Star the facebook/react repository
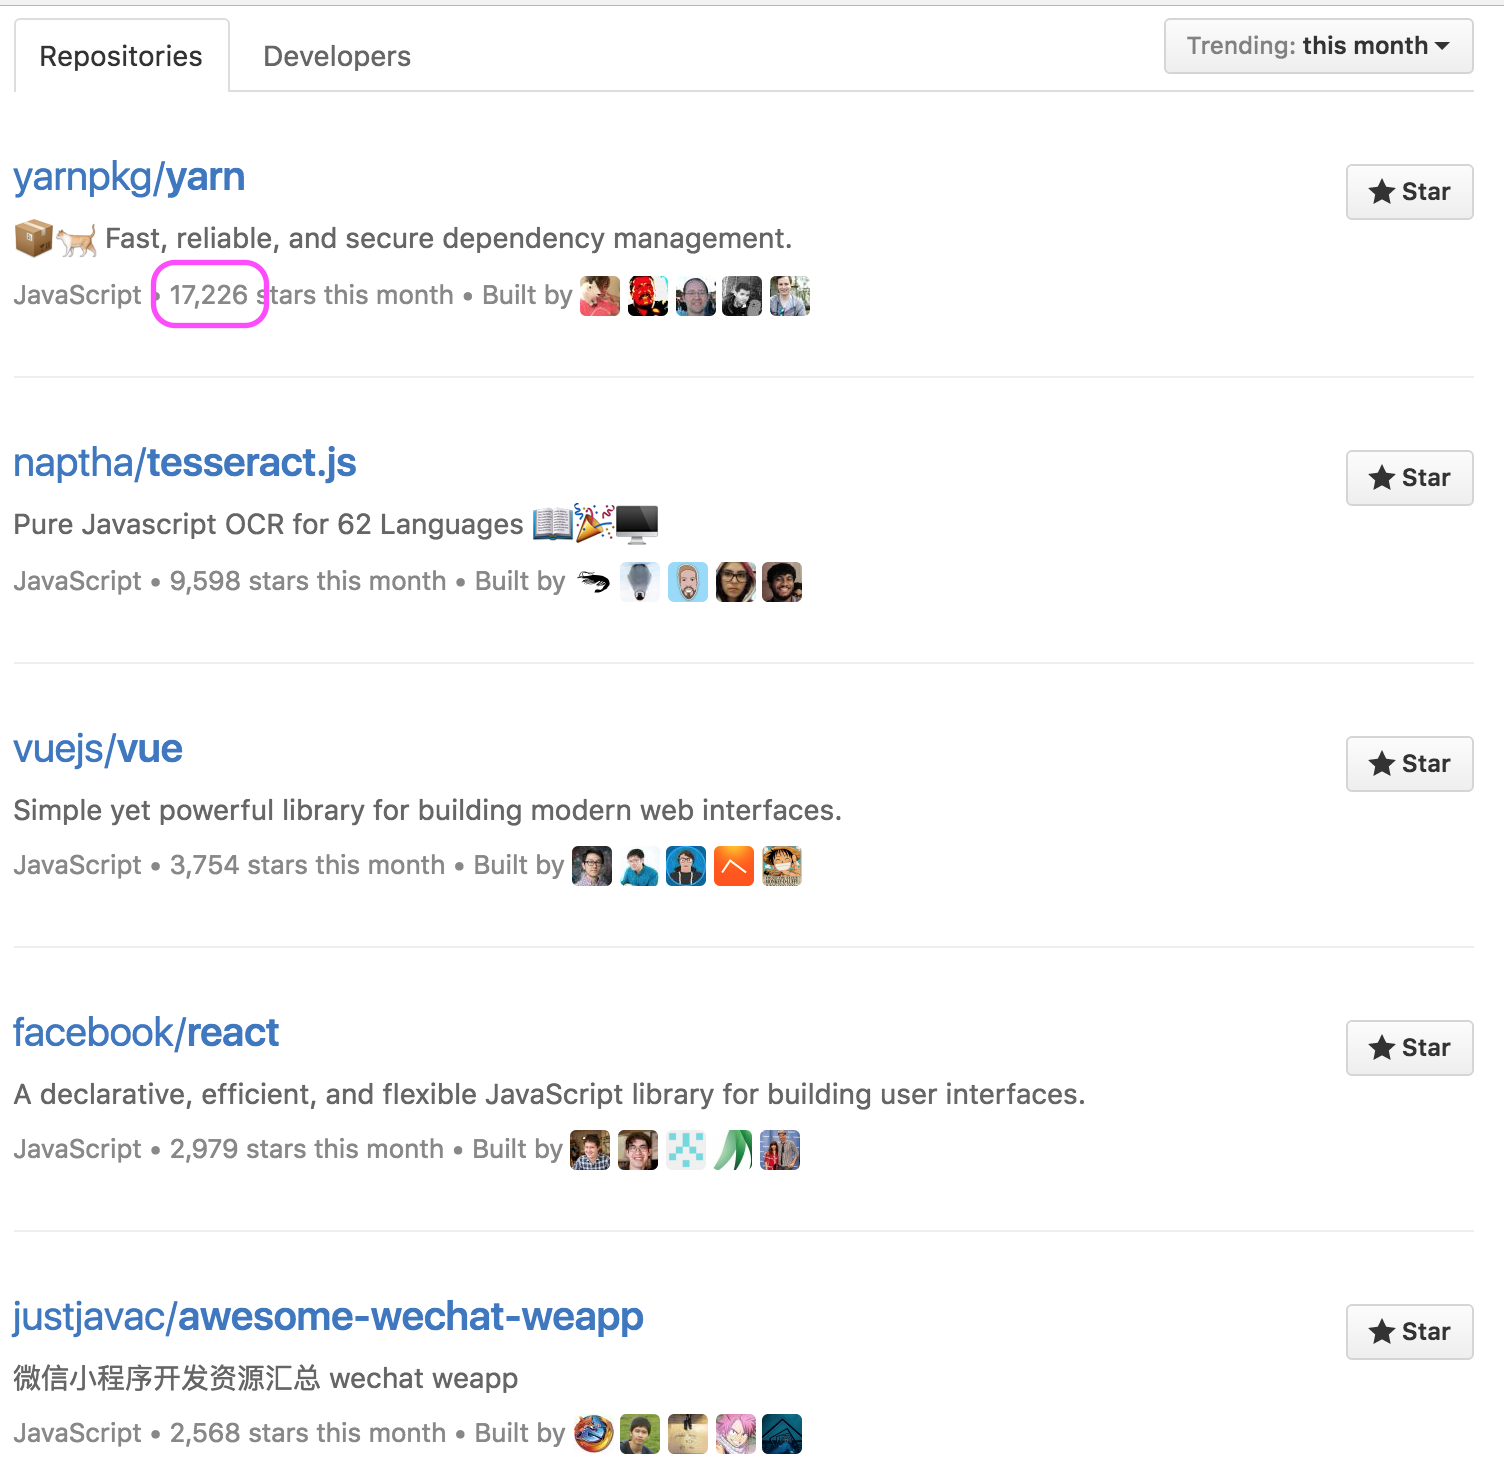 pos(1409,1048)
